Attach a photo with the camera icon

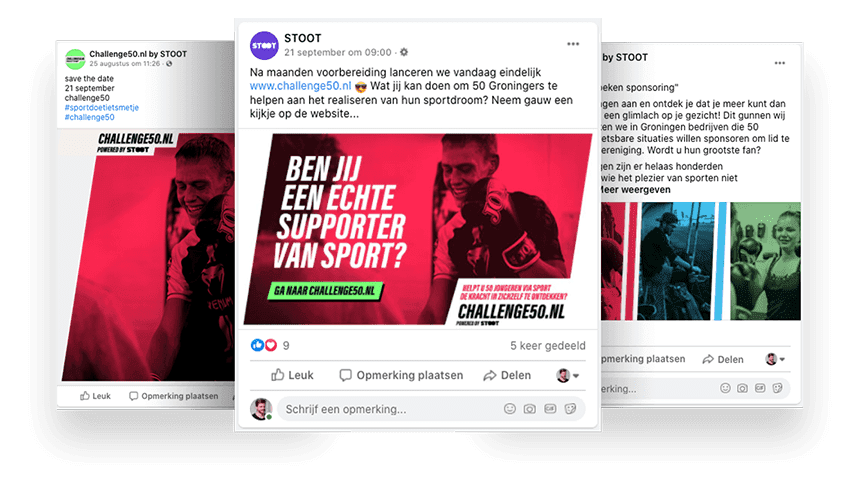[x=529, y=409]
